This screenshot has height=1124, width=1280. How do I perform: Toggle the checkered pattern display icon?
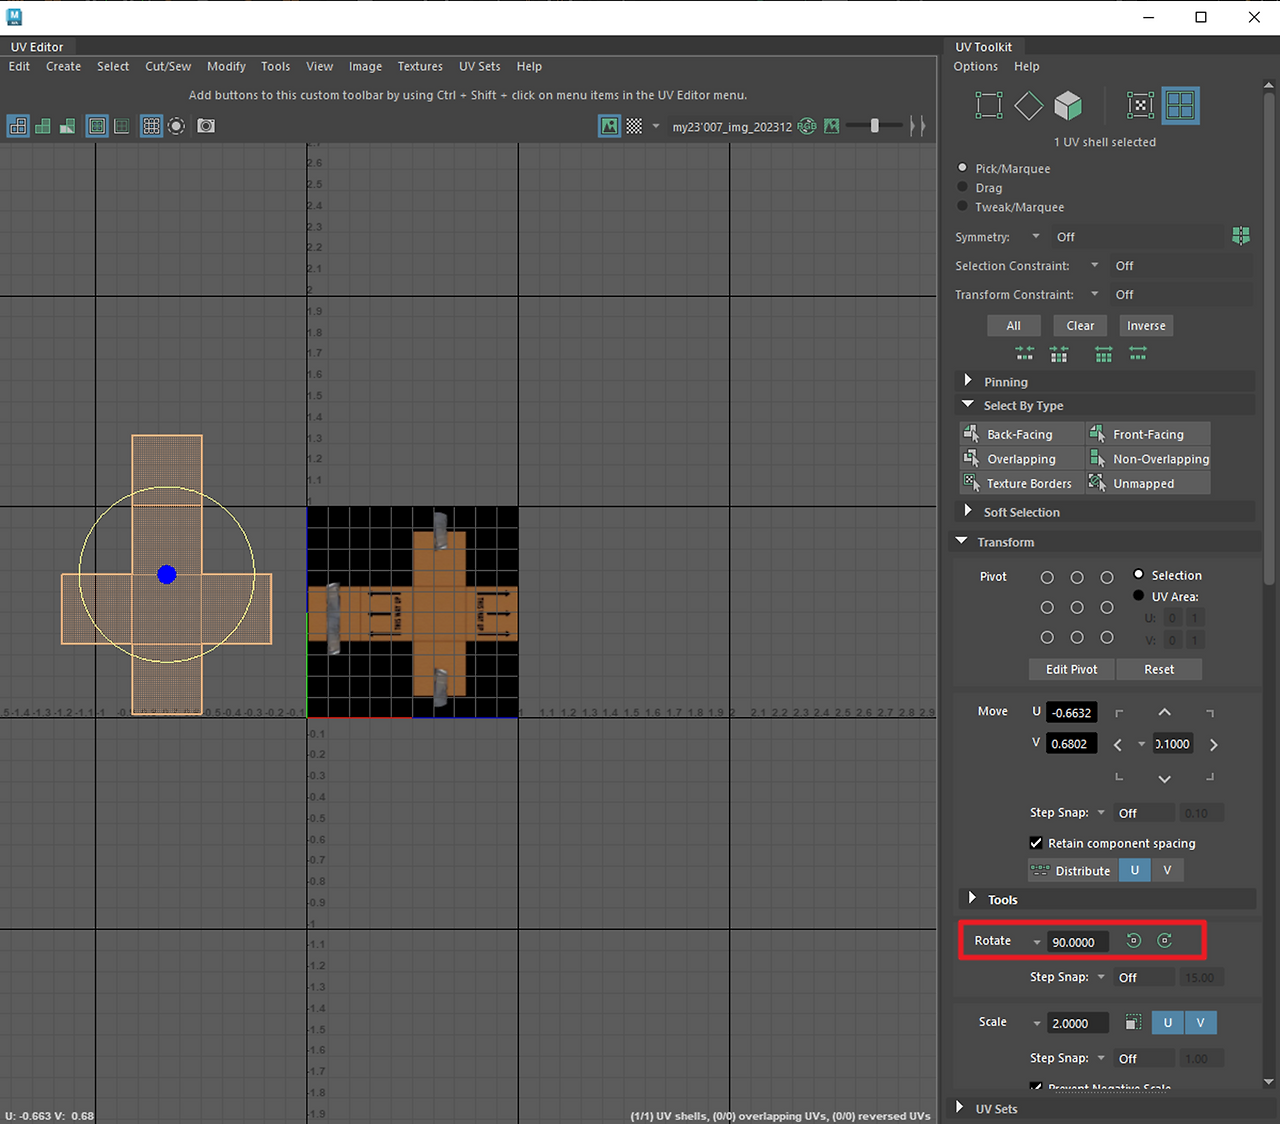coord(633,126)
